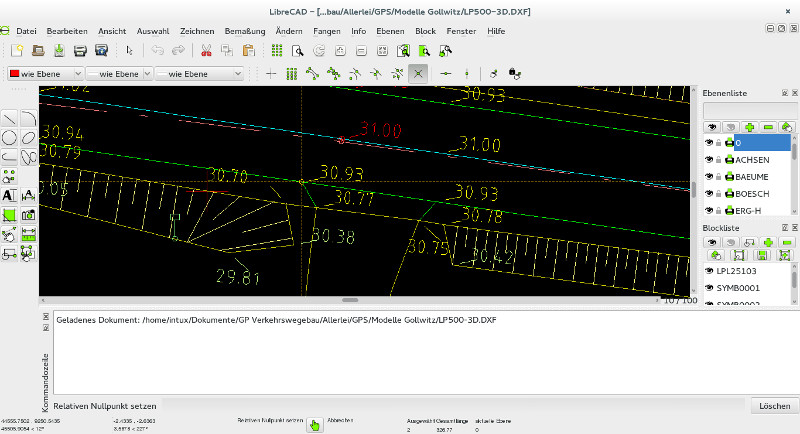Open the Datei menu
This screenshot has height=434, width=800.
click(26, 31)
